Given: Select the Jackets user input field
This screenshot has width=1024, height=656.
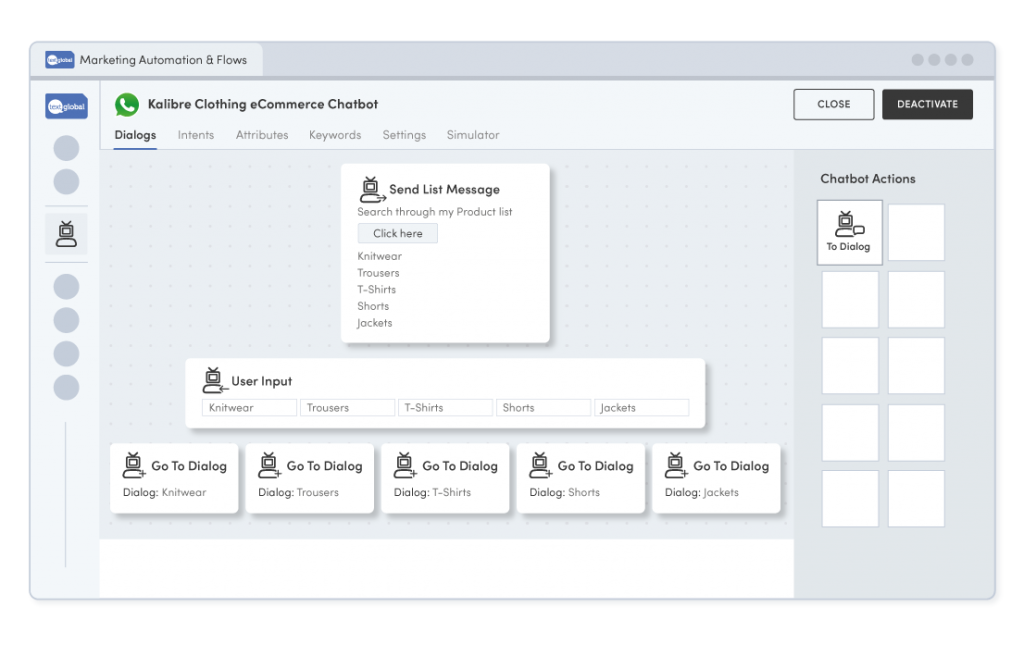Looking at the screenshot, I should 641,408.
